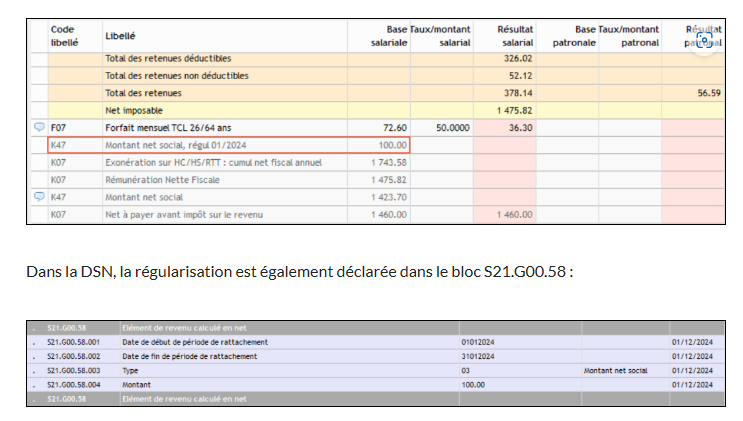Click the top 'Elément de revenu calculé en net' header
The height and width of the screenshot is (421, 743).
point(184,328)
